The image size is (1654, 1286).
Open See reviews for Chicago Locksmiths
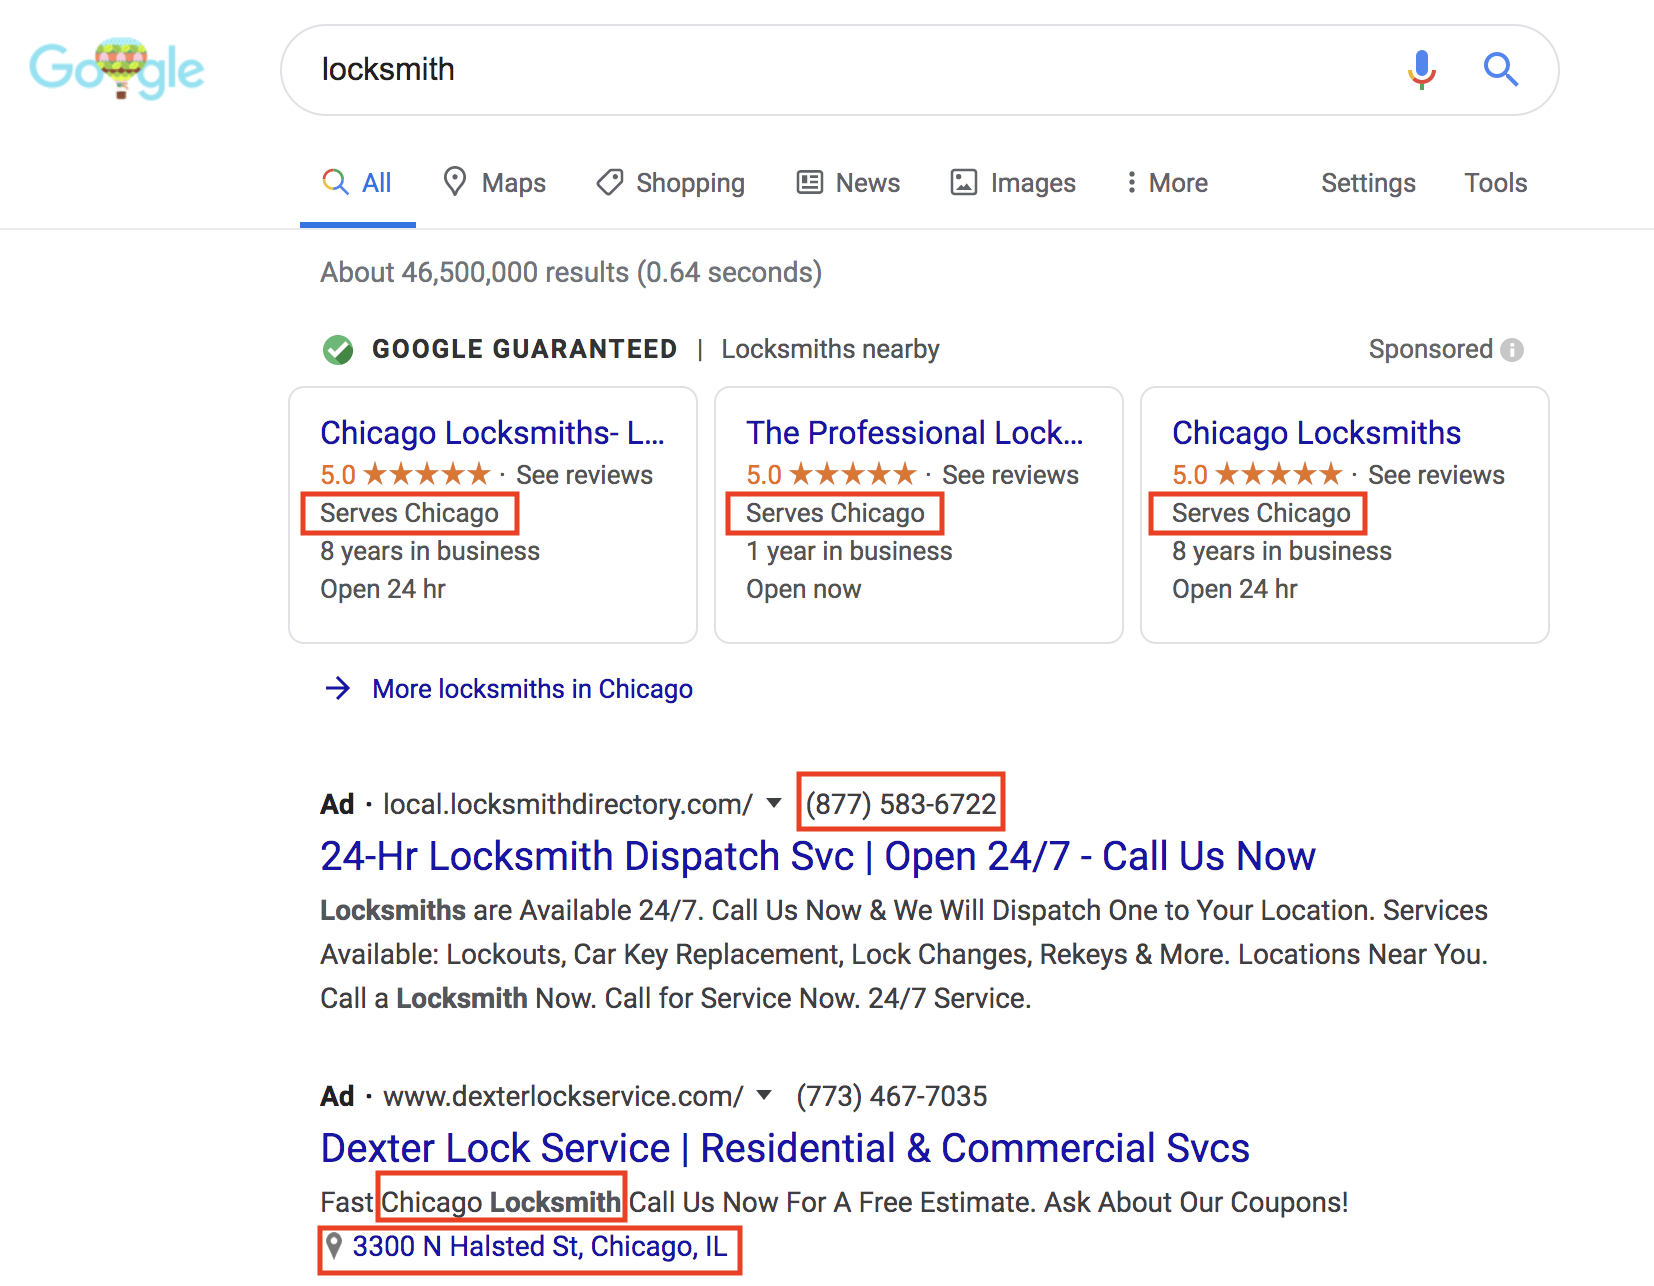tap(1436, 475)
